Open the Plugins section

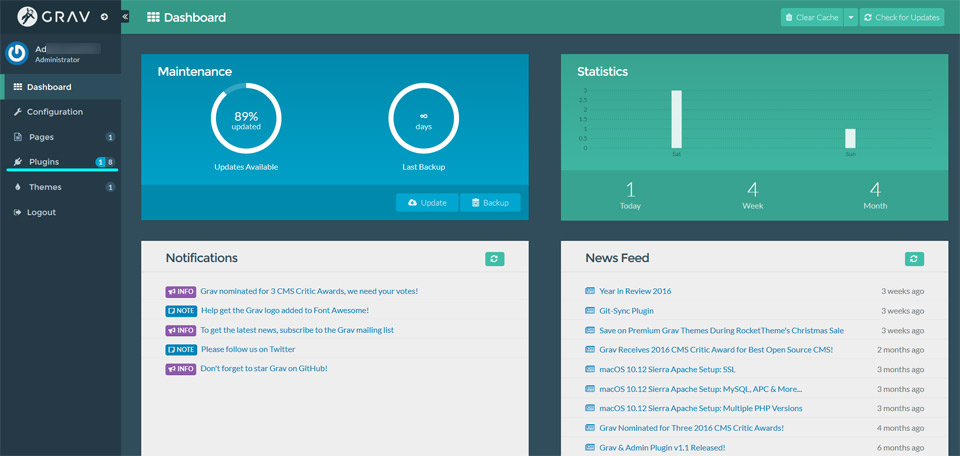coord(61,162)
